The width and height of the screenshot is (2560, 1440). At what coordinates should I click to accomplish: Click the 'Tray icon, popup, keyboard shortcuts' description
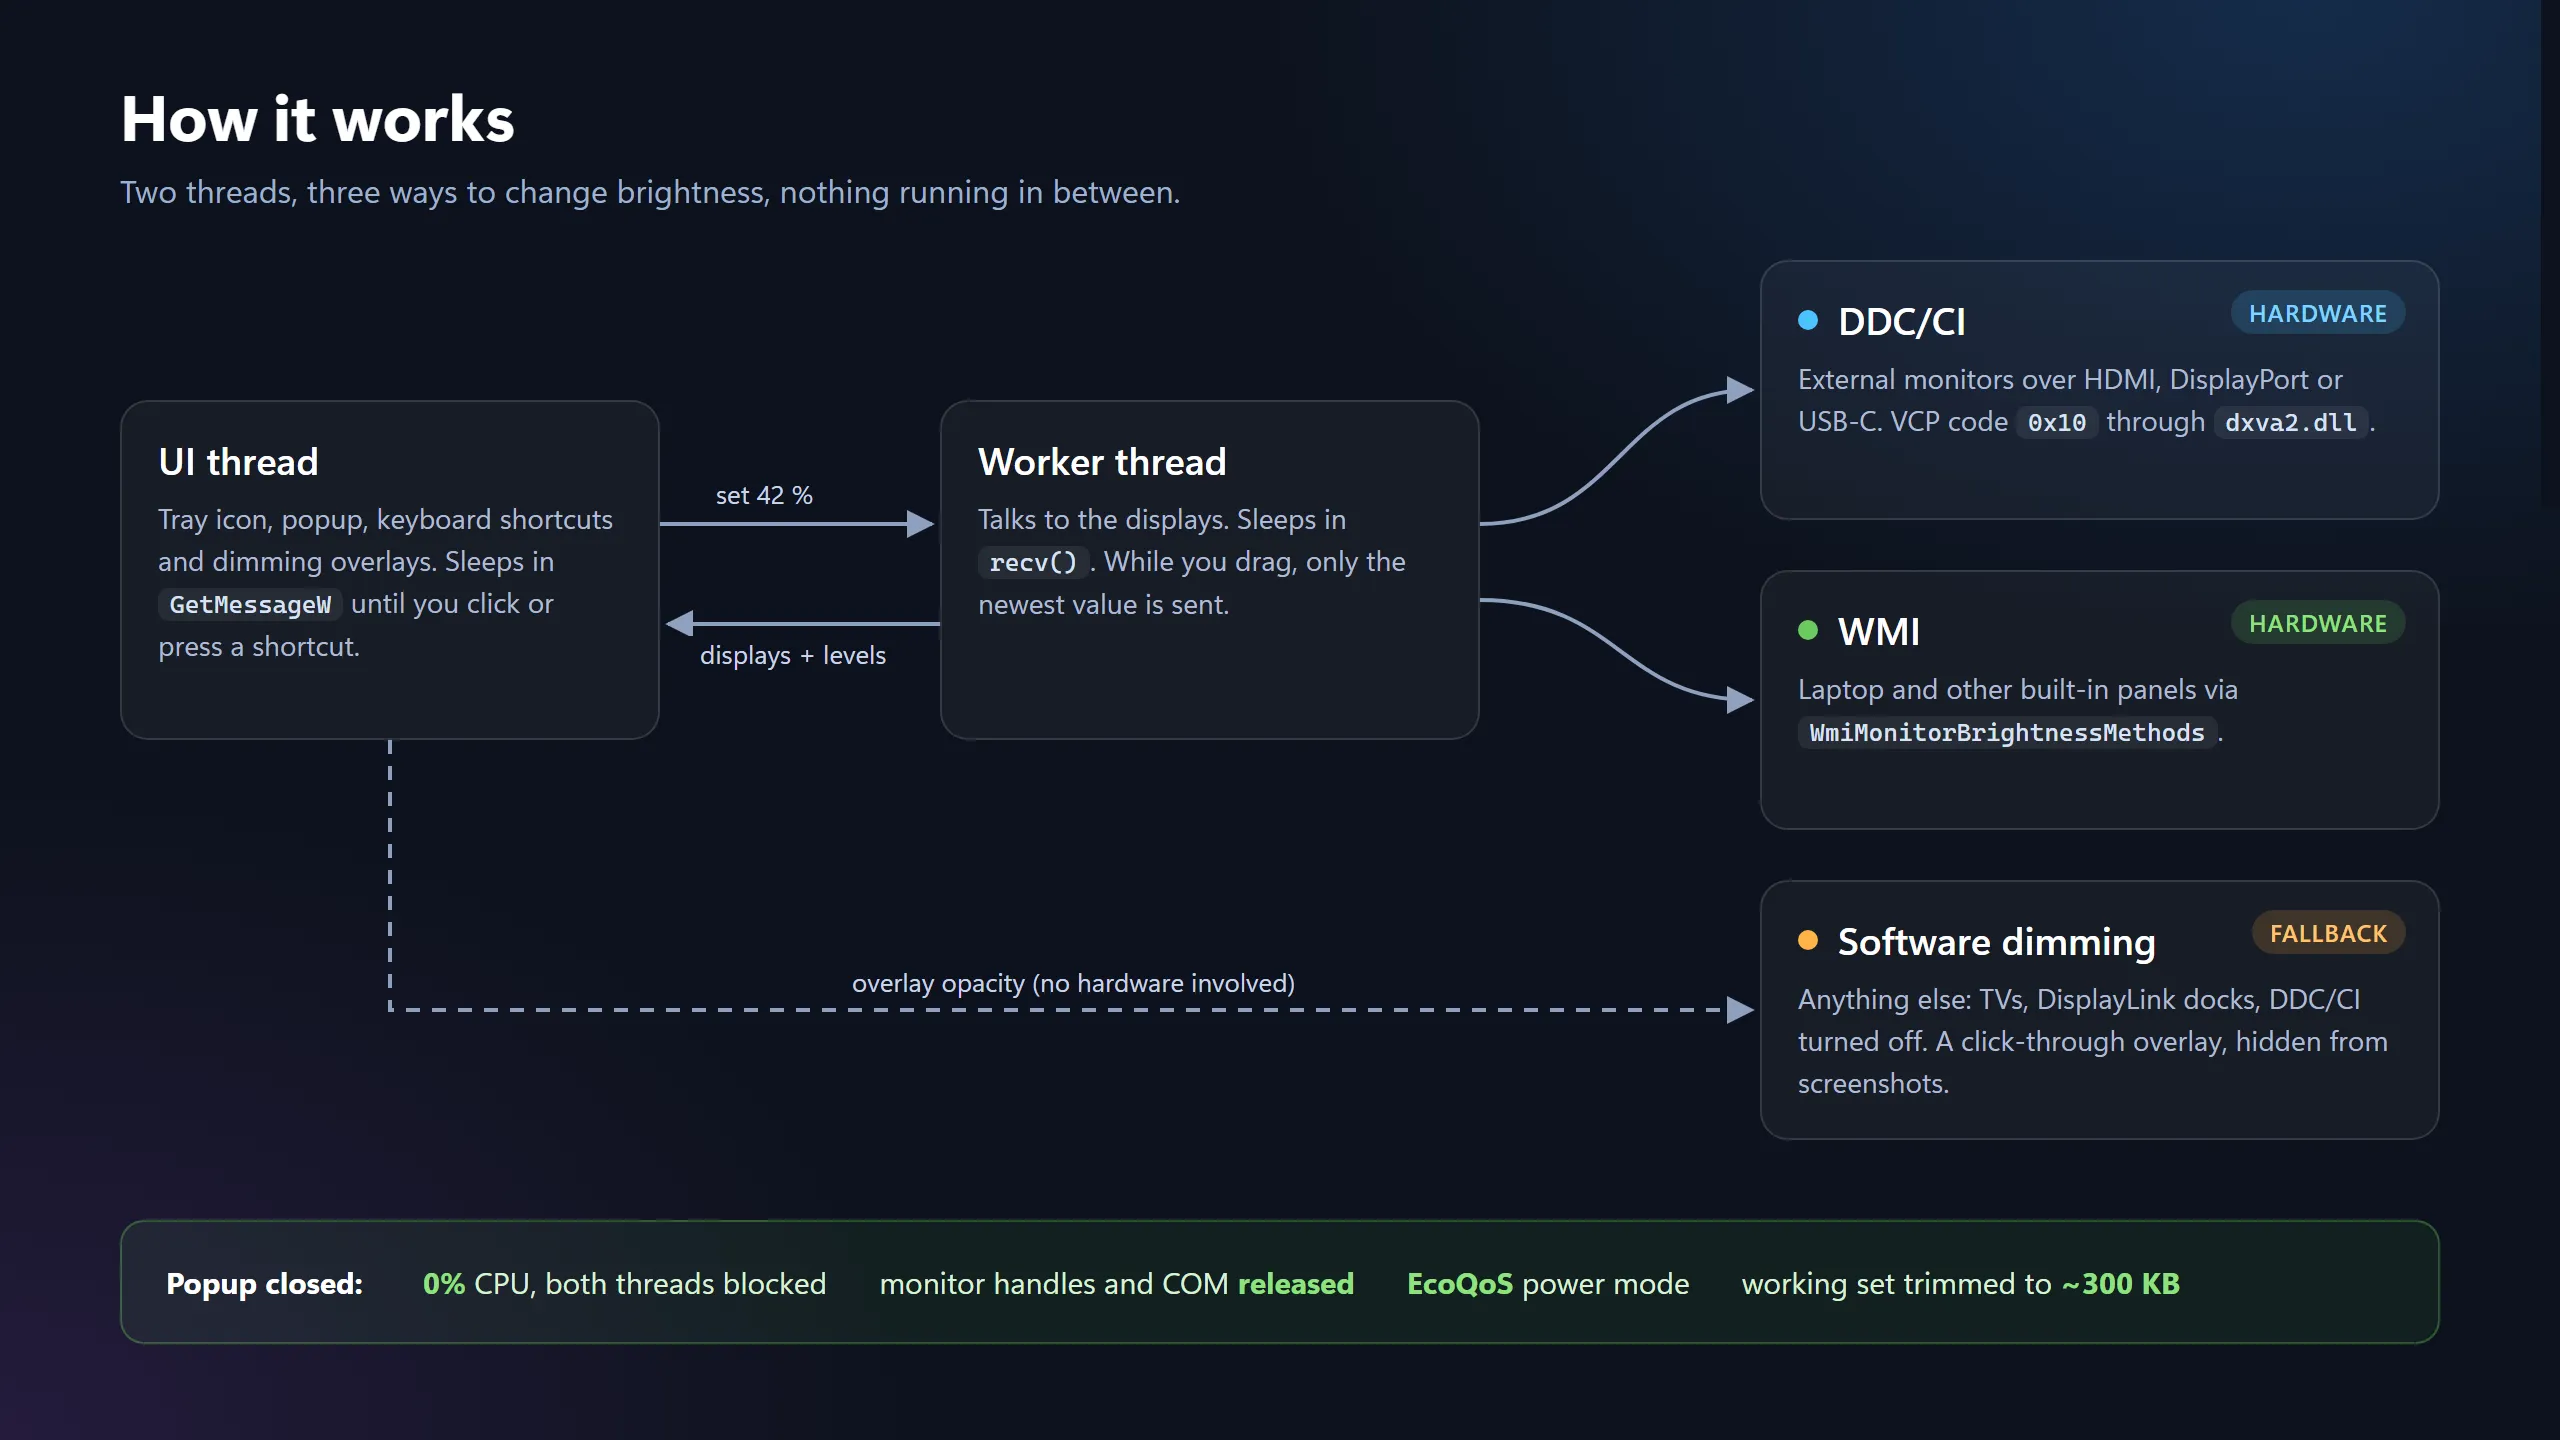pyautogui.click(x=385, y=582)
